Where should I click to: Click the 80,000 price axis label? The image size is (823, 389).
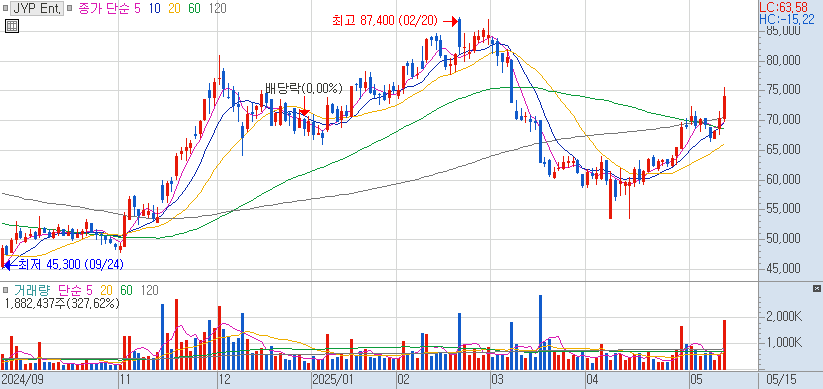click(x=784, y=60)
